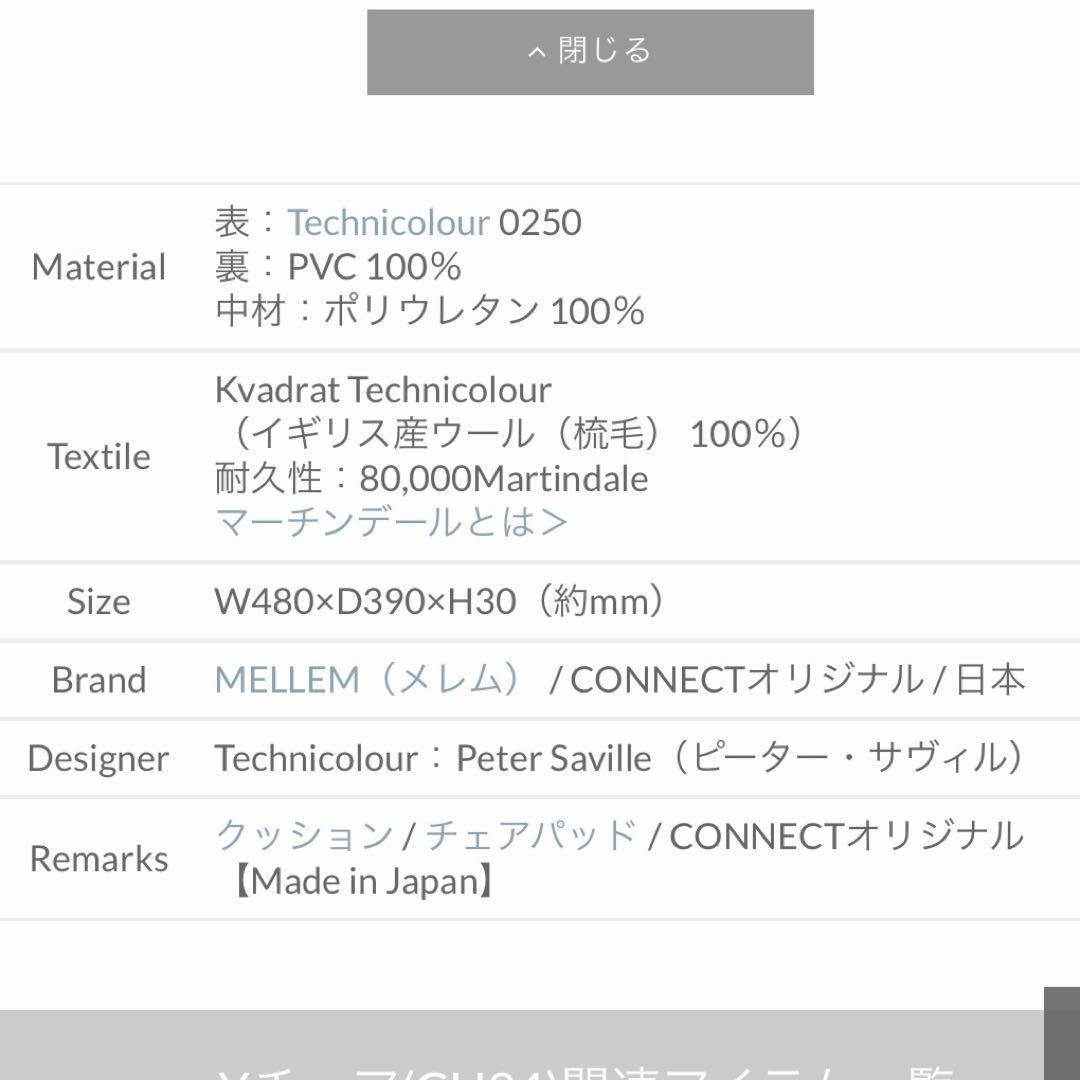
Task: Click the Remarks row label
Action: click(x=98, y=858)
